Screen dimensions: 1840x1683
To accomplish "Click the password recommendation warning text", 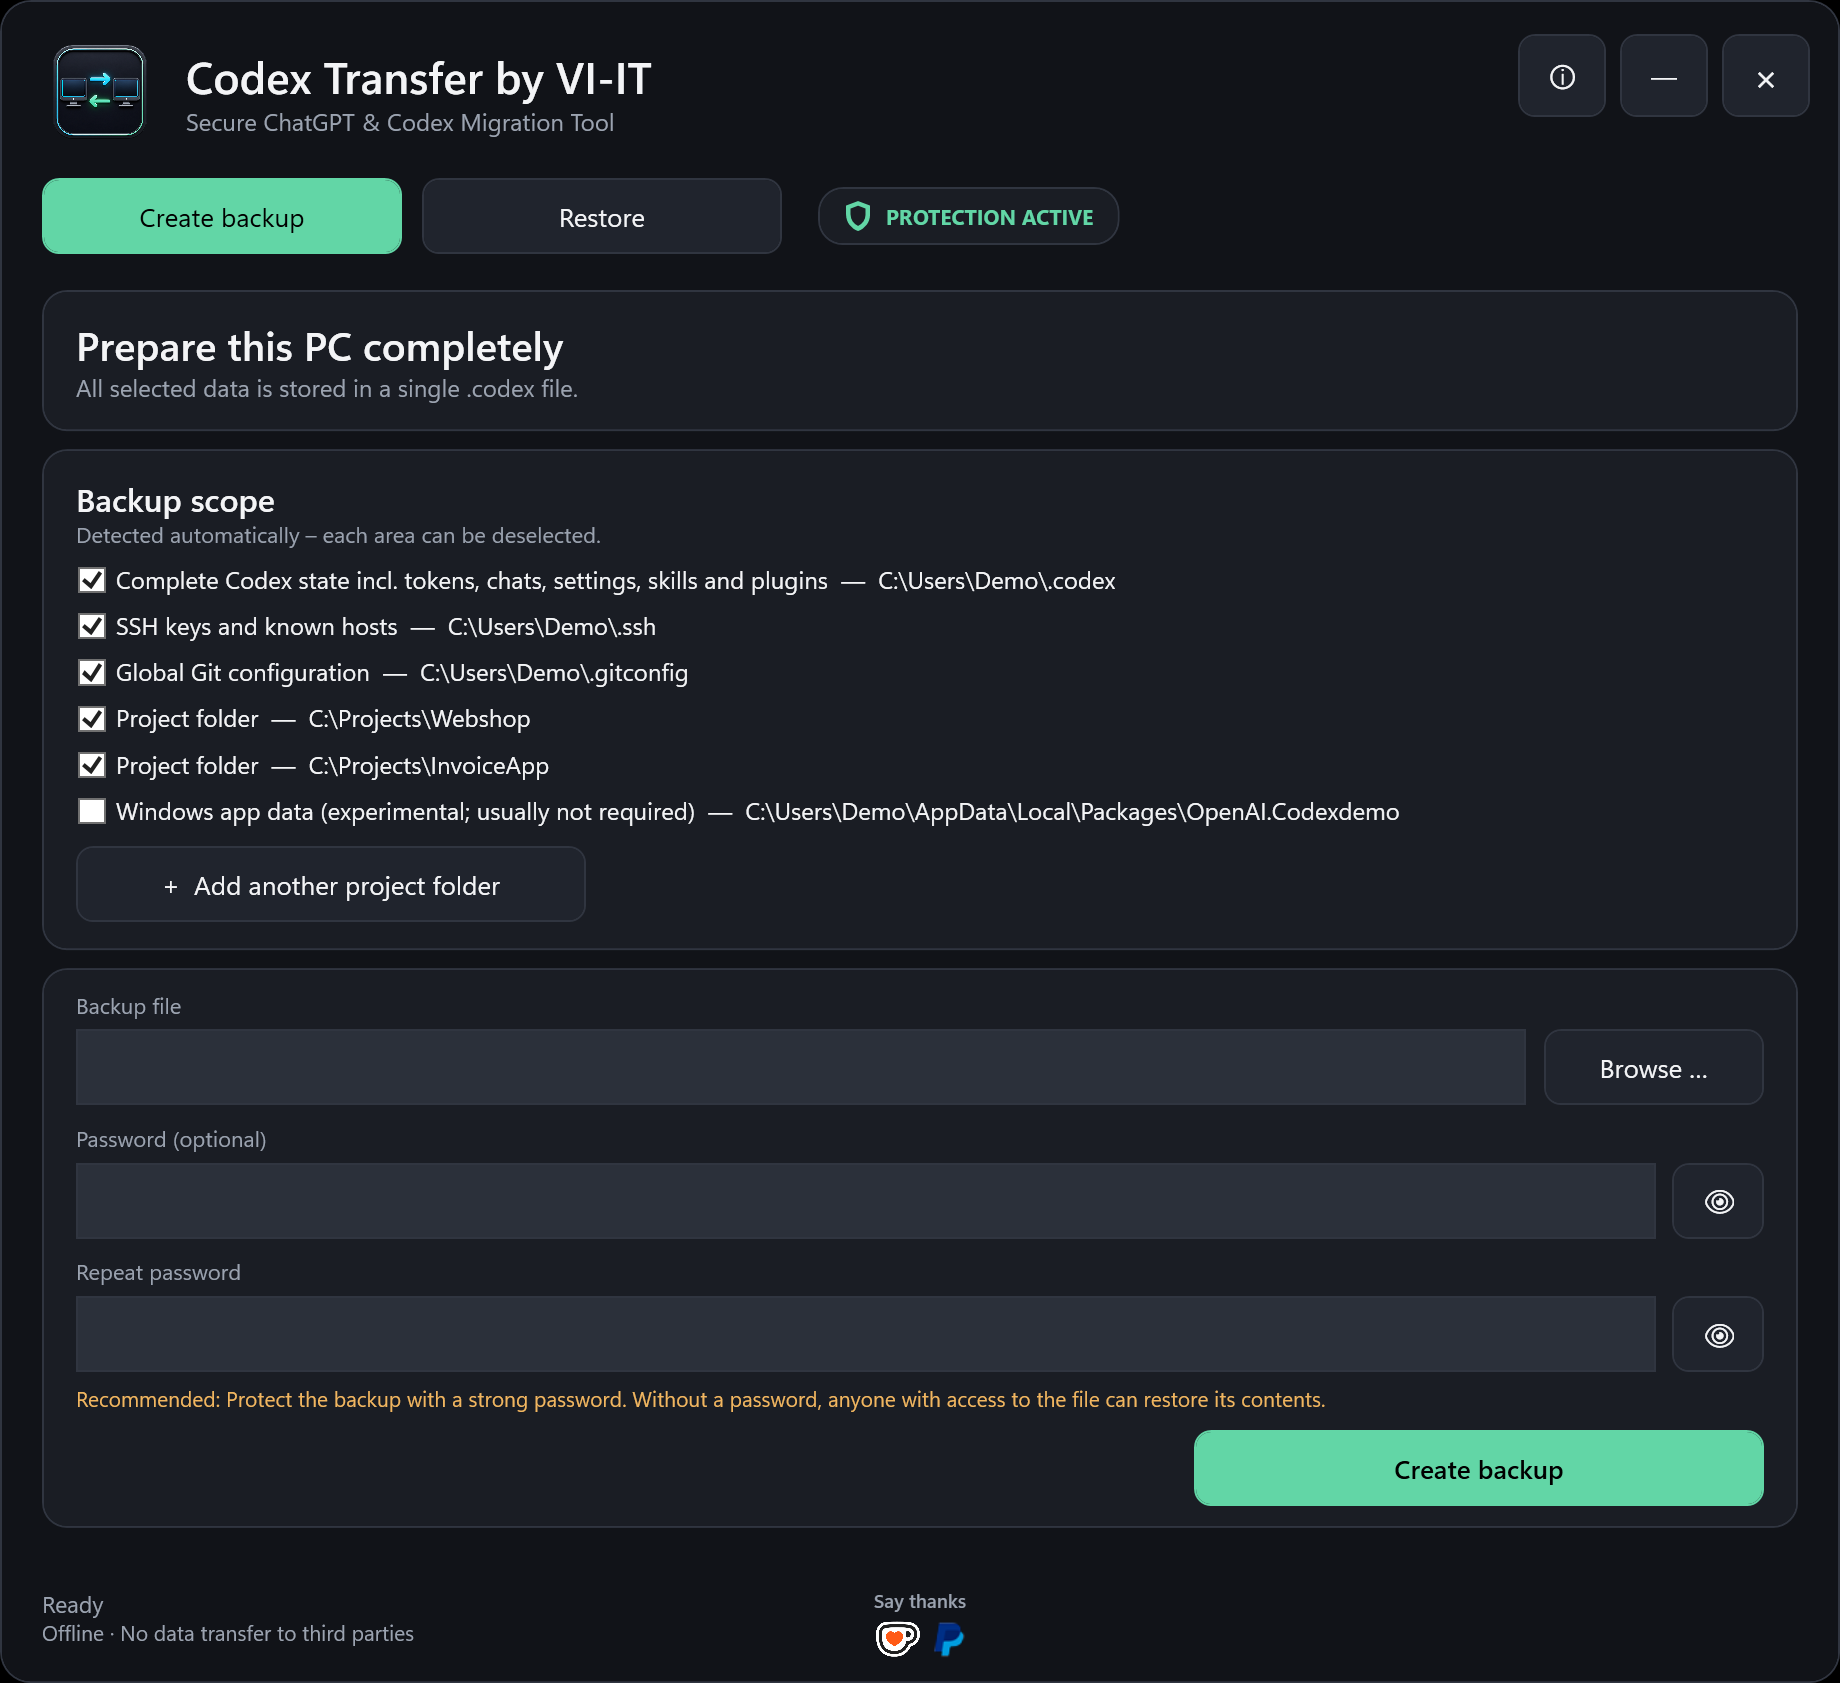I will tap(701, 1400).
